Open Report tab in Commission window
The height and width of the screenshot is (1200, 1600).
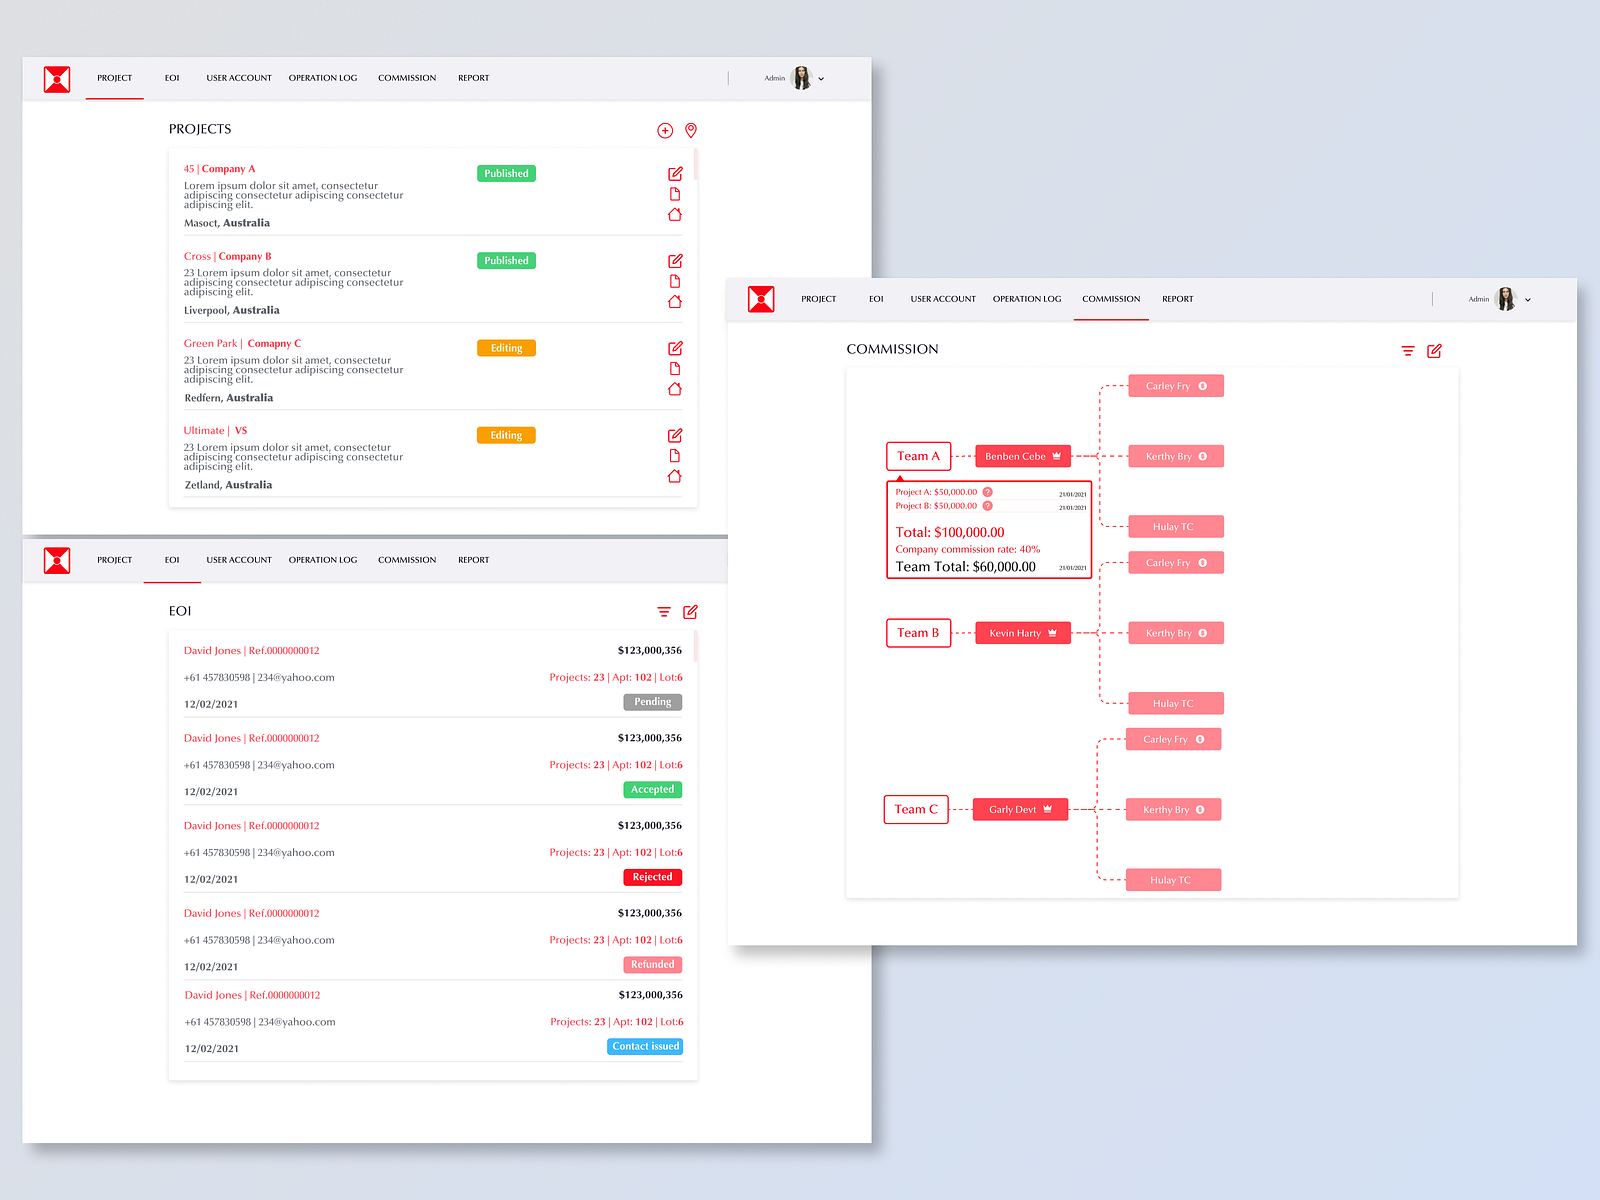click(1178, 299)
